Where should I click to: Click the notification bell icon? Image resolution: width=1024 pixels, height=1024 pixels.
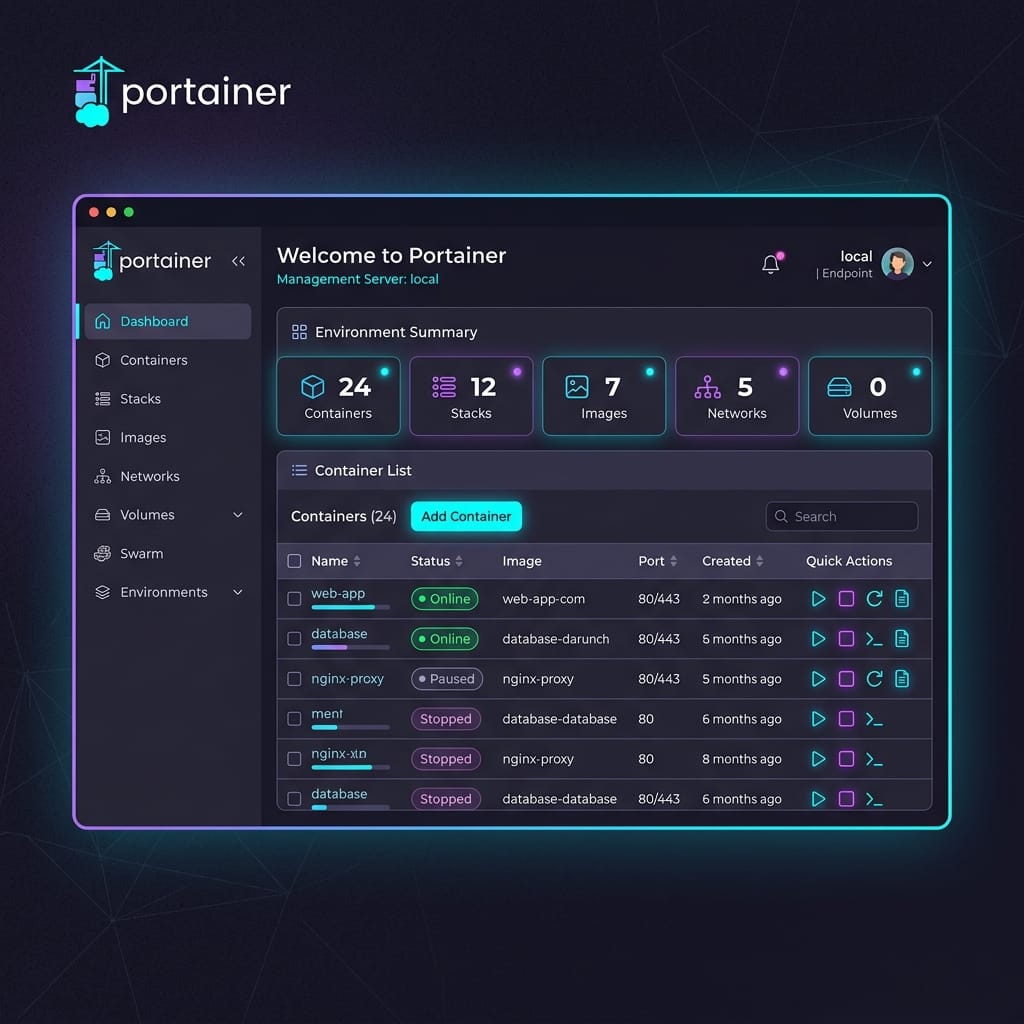coord(771,264)
